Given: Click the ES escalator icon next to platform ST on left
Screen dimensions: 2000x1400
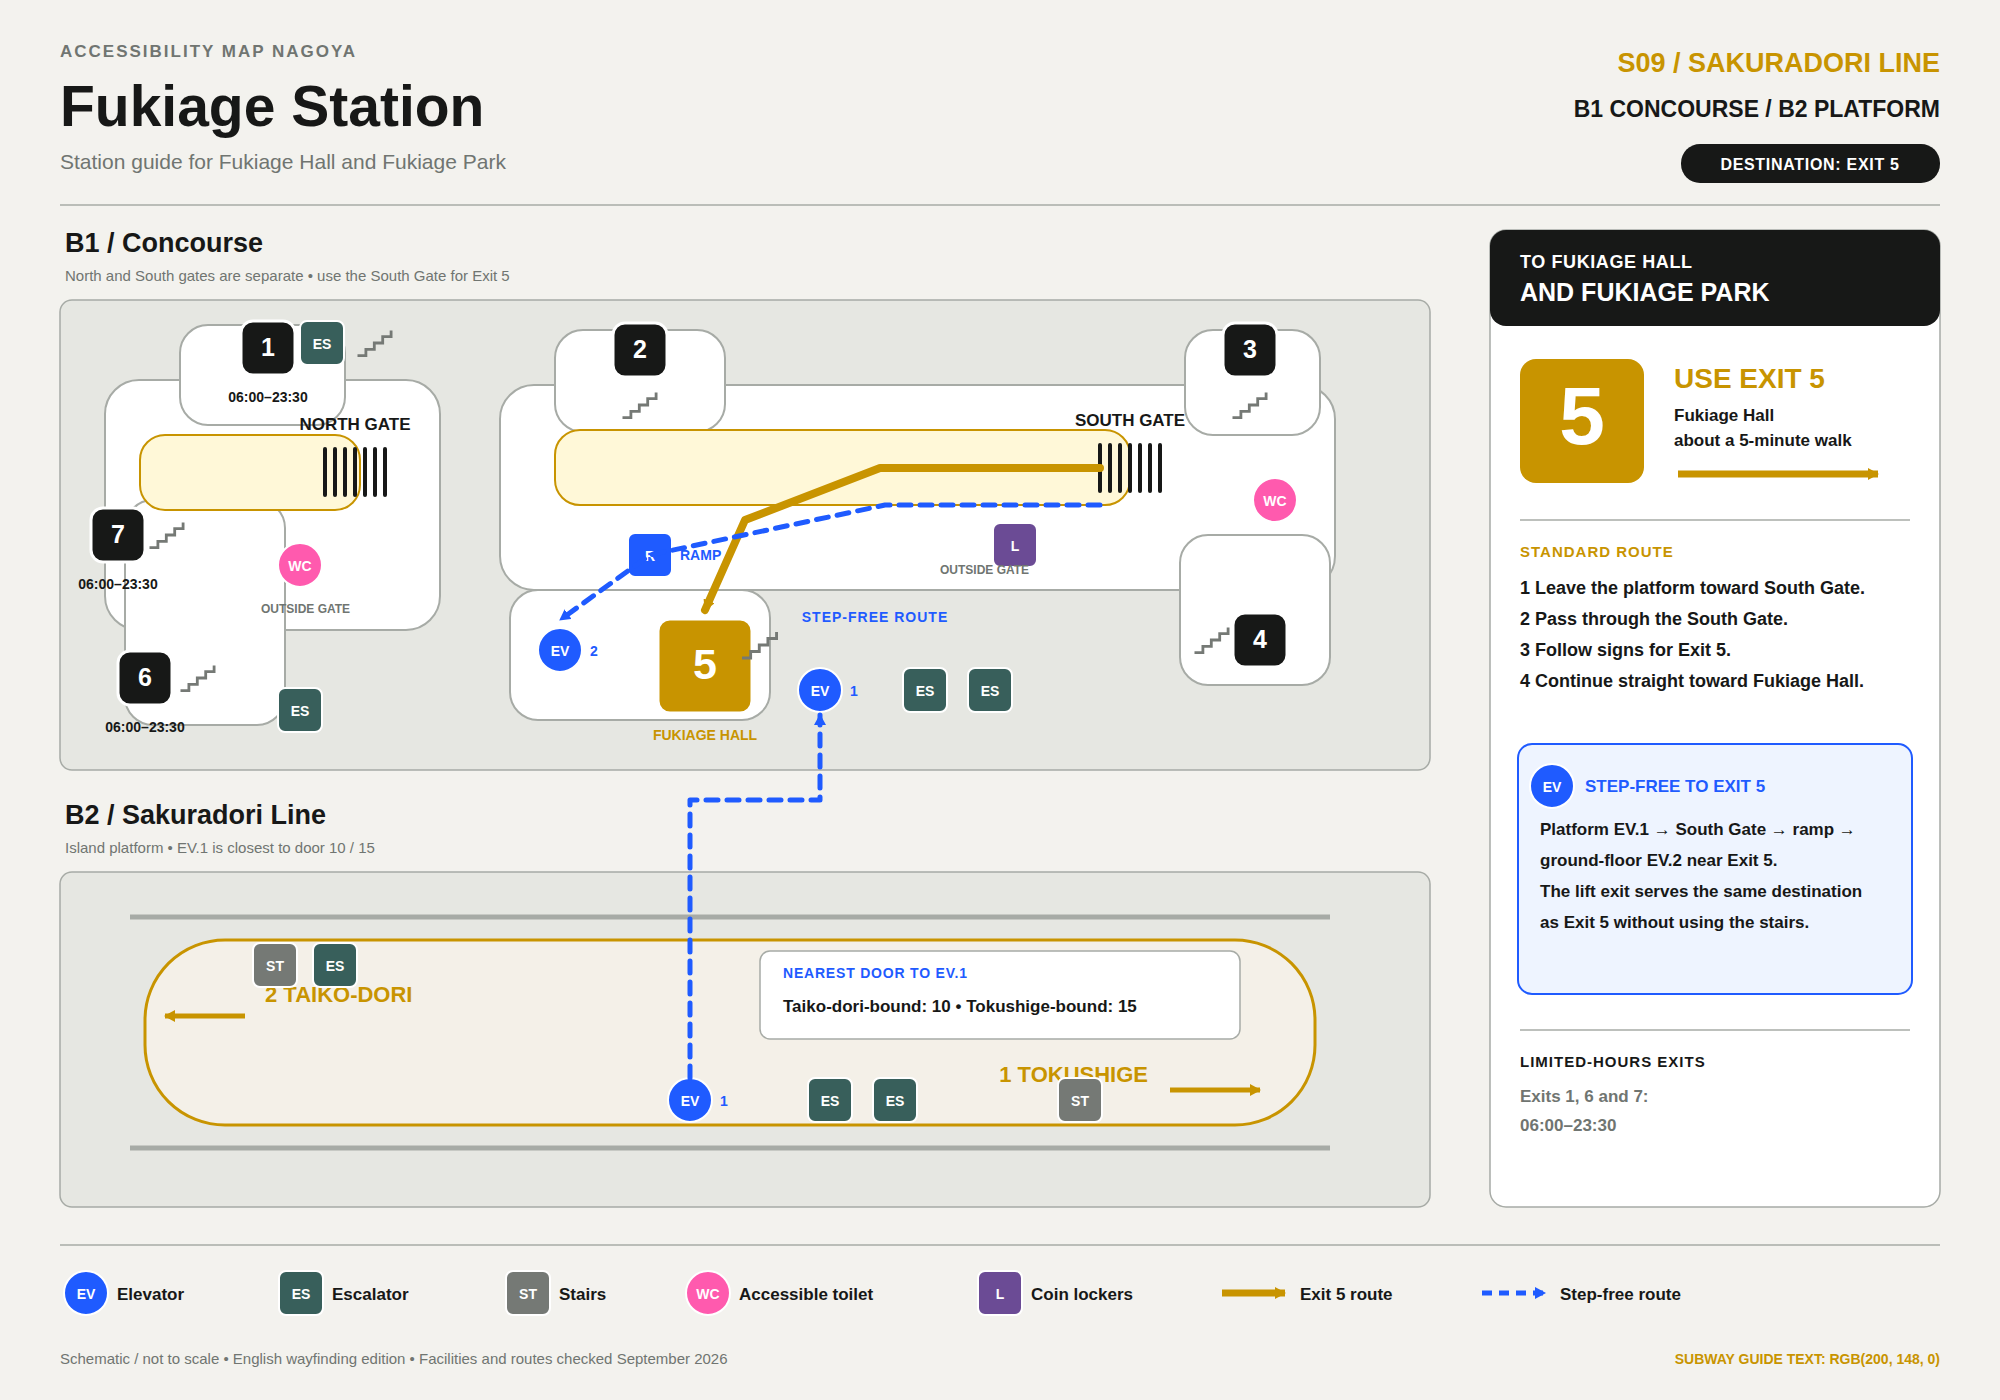Looking at the screenshot, I should [335, 965].
